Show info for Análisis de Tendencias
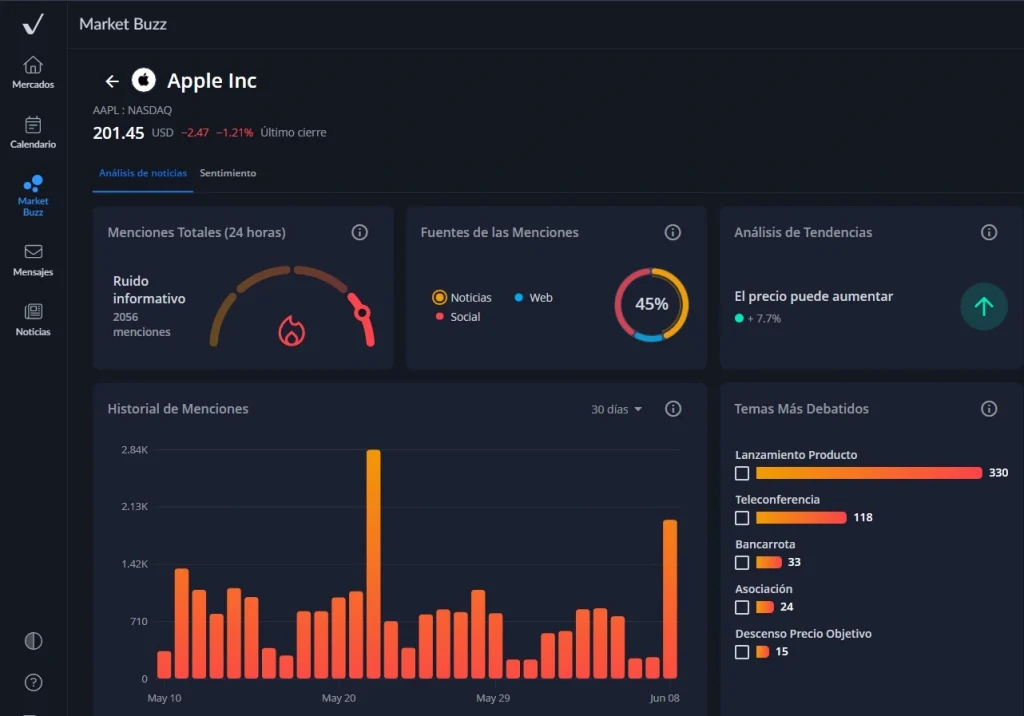Image resolution: width=1024 pixels, height=716 pixels. [989, 232]
